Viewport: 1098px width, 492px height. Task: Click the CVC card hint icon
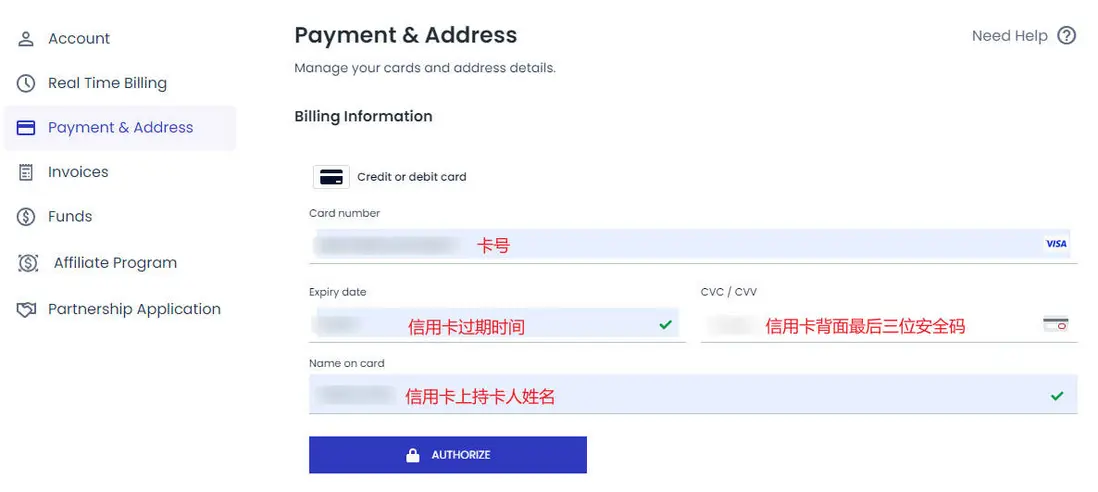tap(1055, 325)
